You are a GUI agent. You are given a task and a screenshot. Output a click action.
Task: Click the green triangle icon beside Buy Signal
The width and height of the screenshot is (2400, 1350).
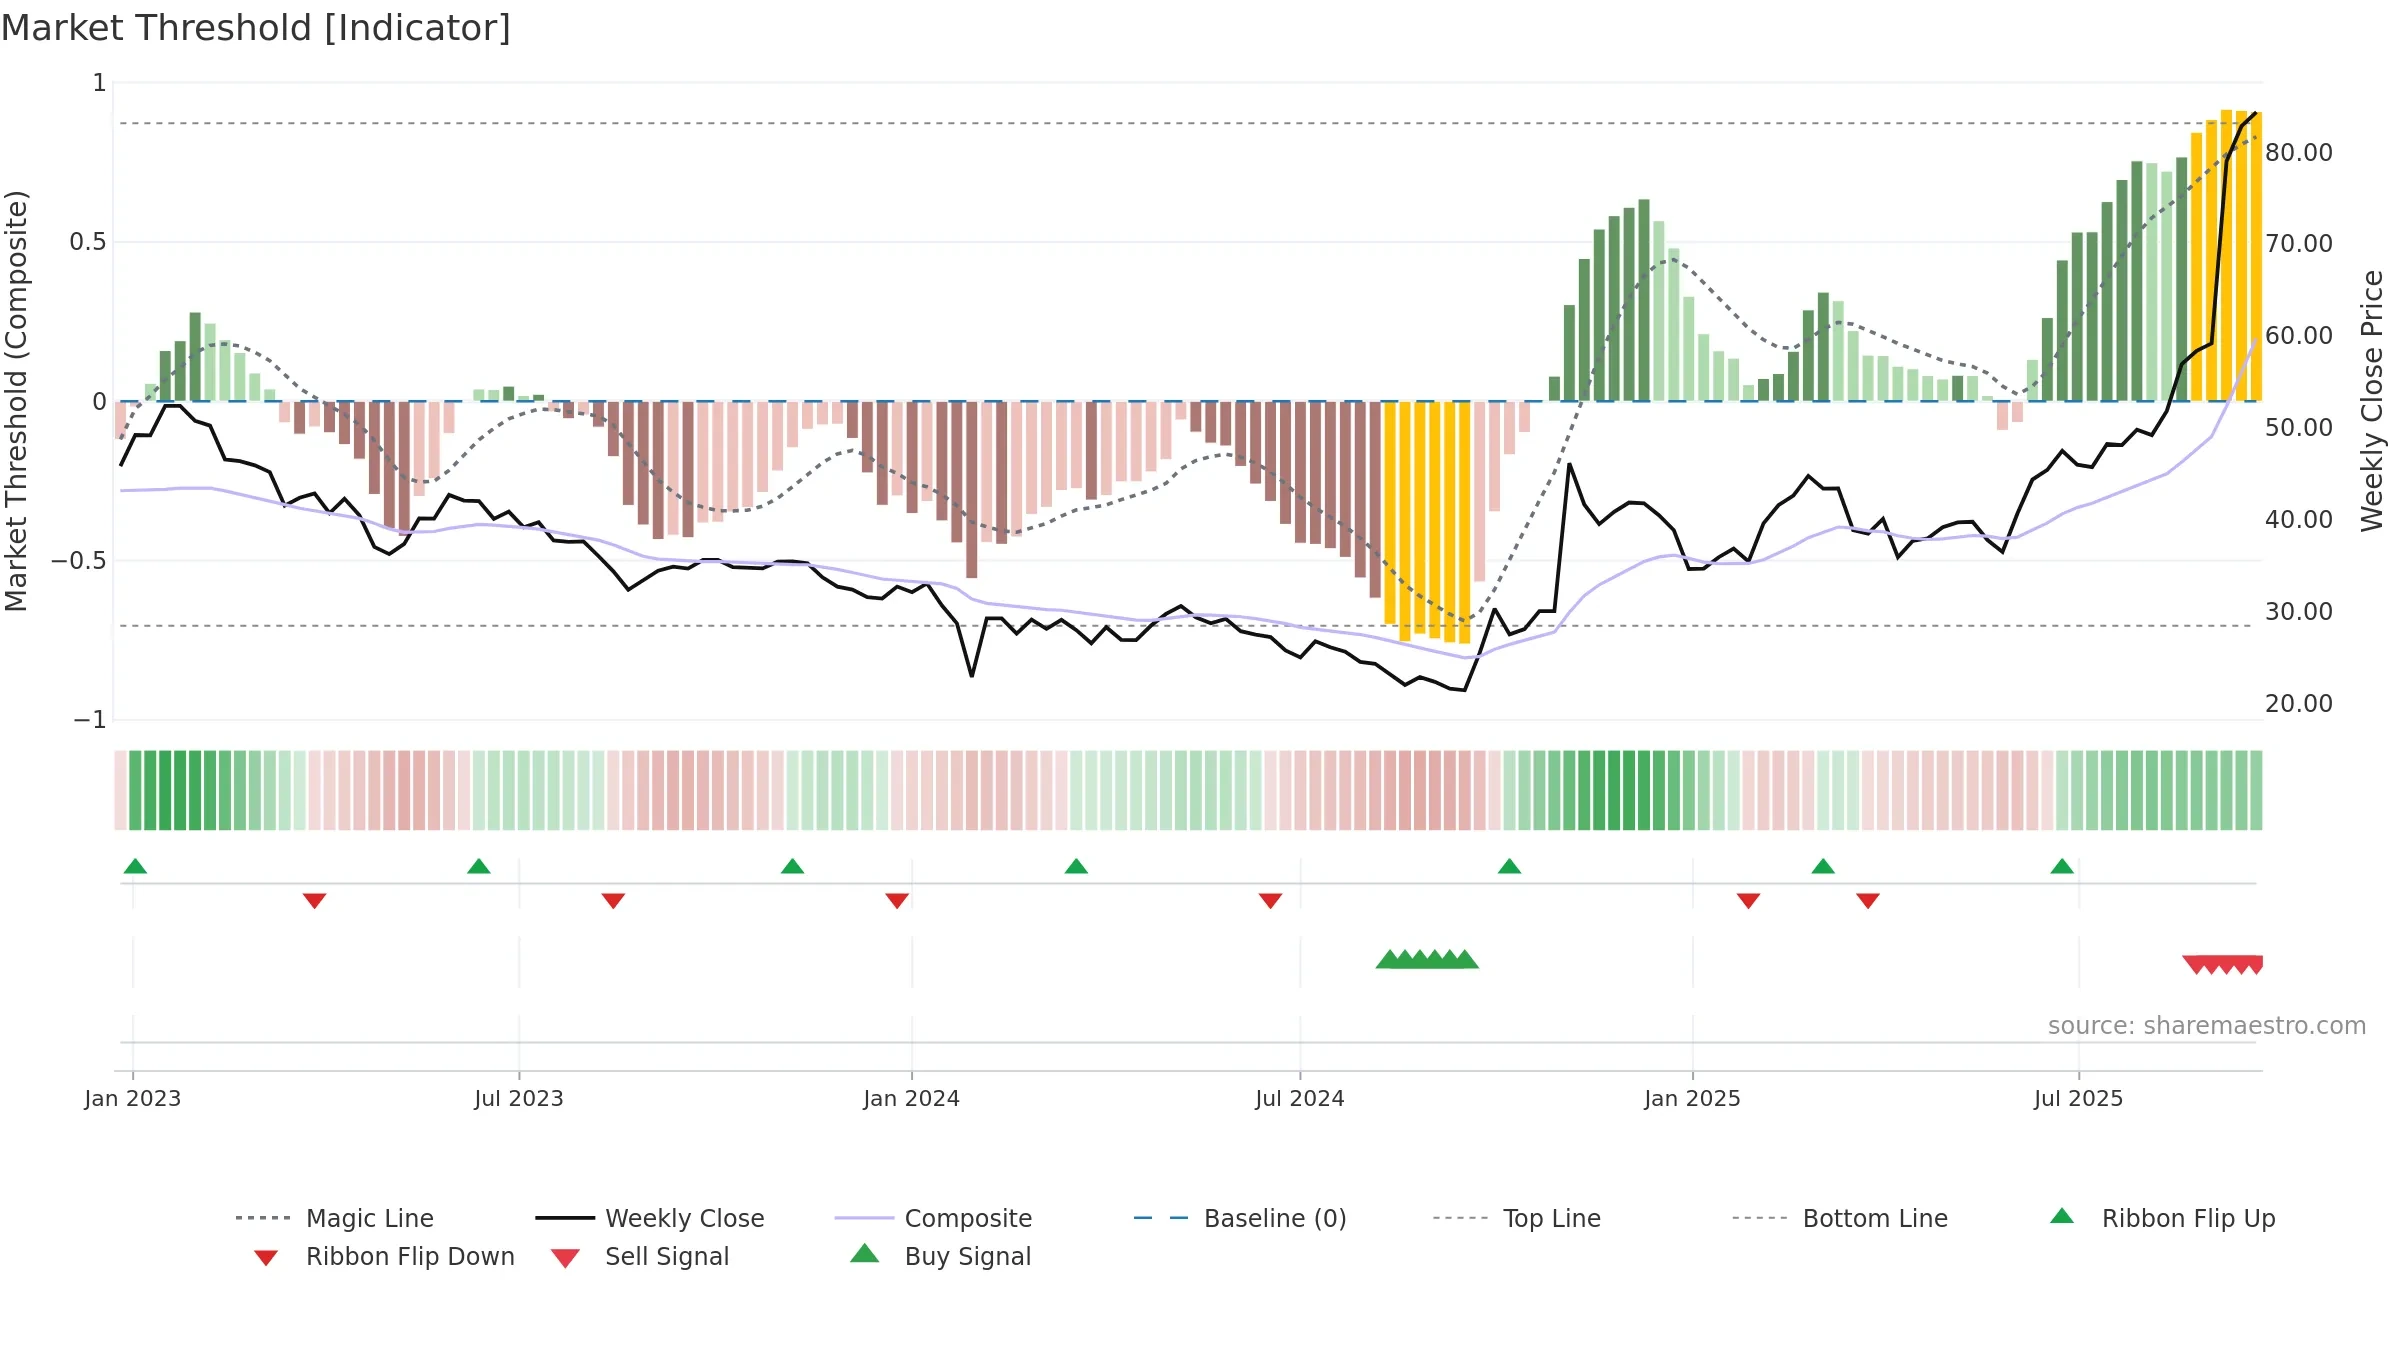tap(865, 1253)
